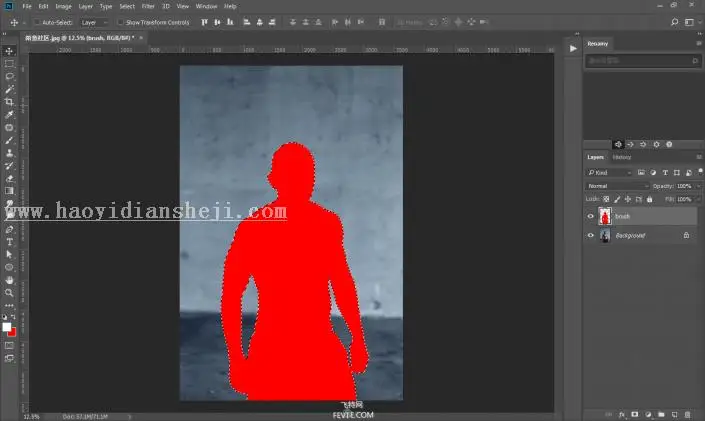Toggle Lock transparent pixels
Image resolution: width=705 pixels, height=421 pixels.
(606, 199)
